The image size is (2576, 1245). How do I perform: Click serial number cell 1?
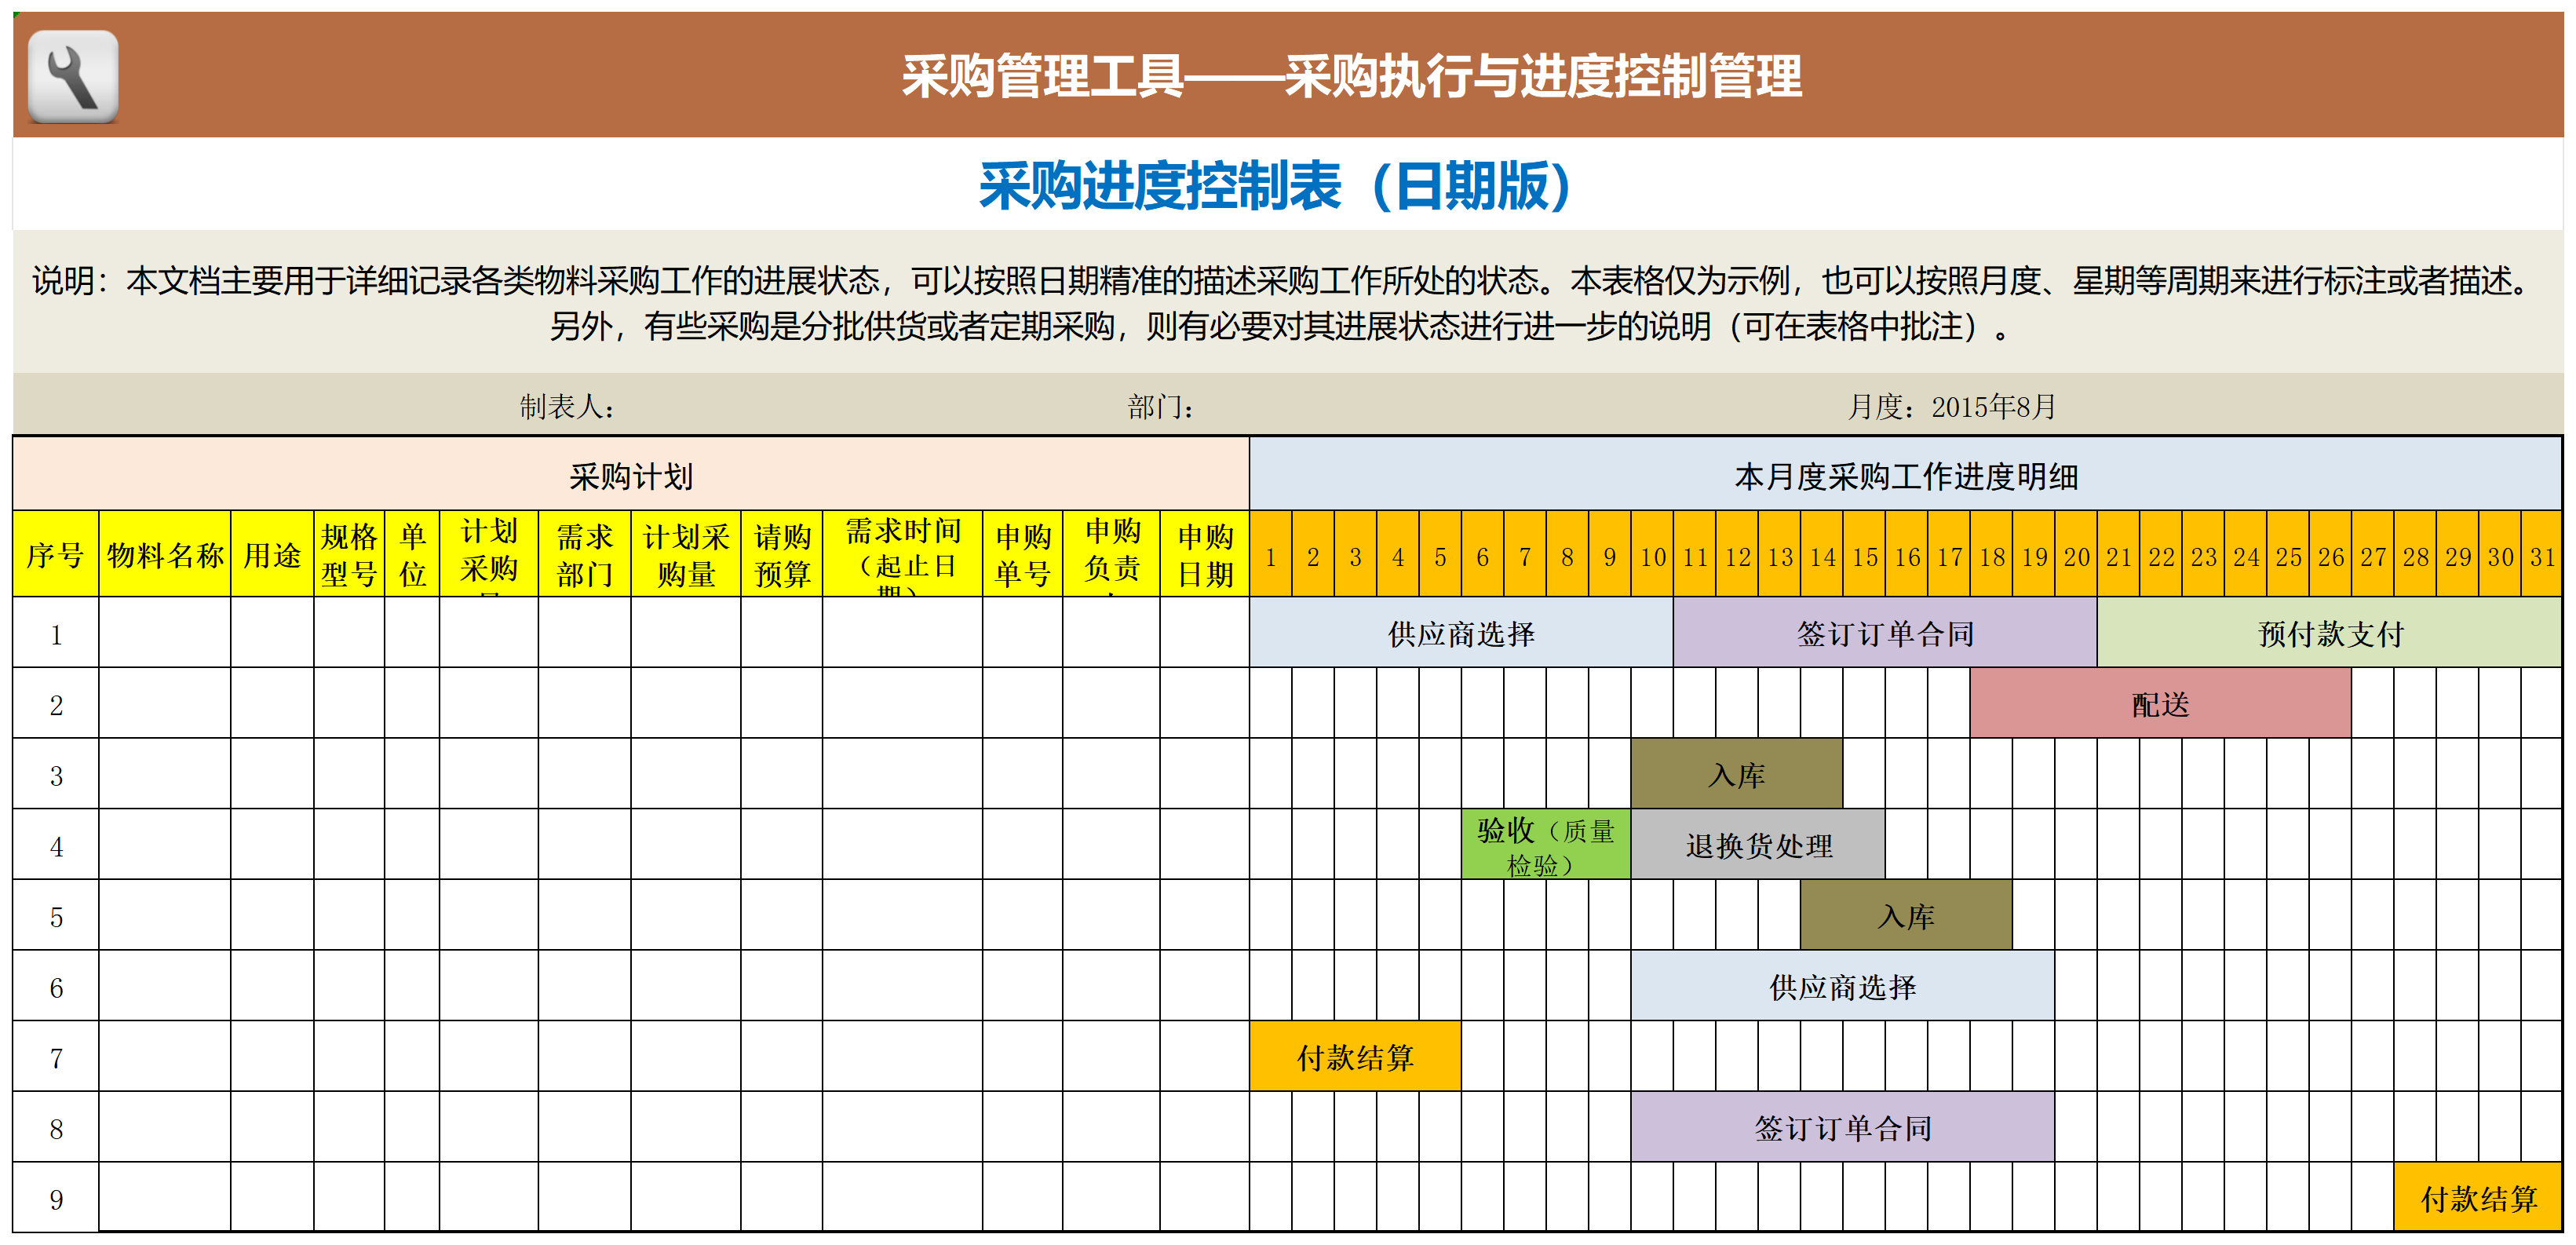56,633
